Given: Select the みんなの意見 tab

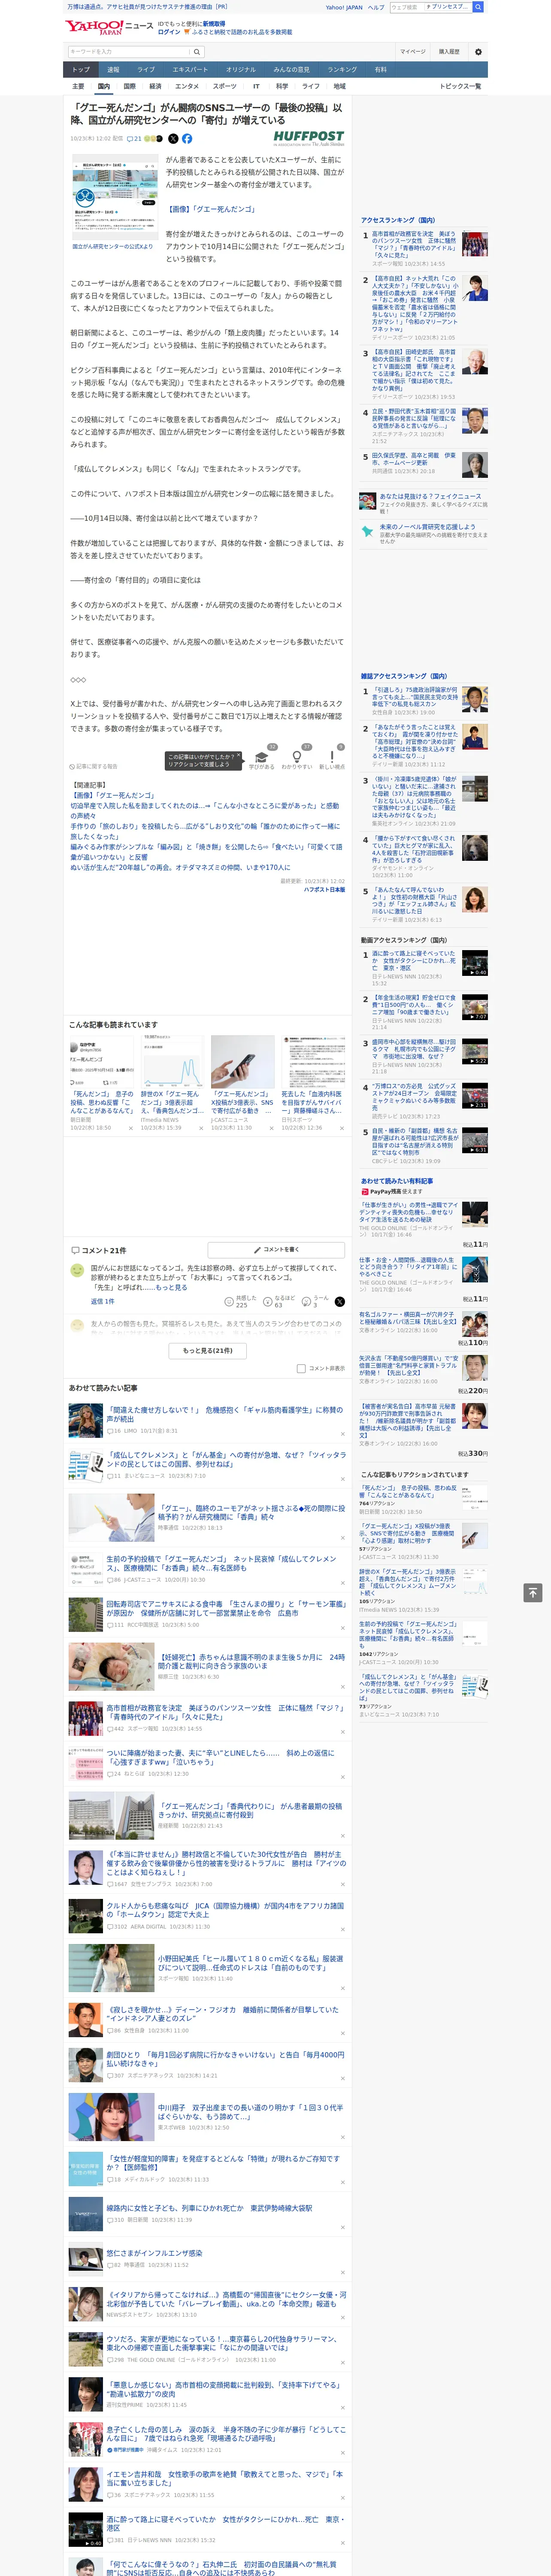Looking at the screenshot, I should pyautogui.click(x=291, y=69).
